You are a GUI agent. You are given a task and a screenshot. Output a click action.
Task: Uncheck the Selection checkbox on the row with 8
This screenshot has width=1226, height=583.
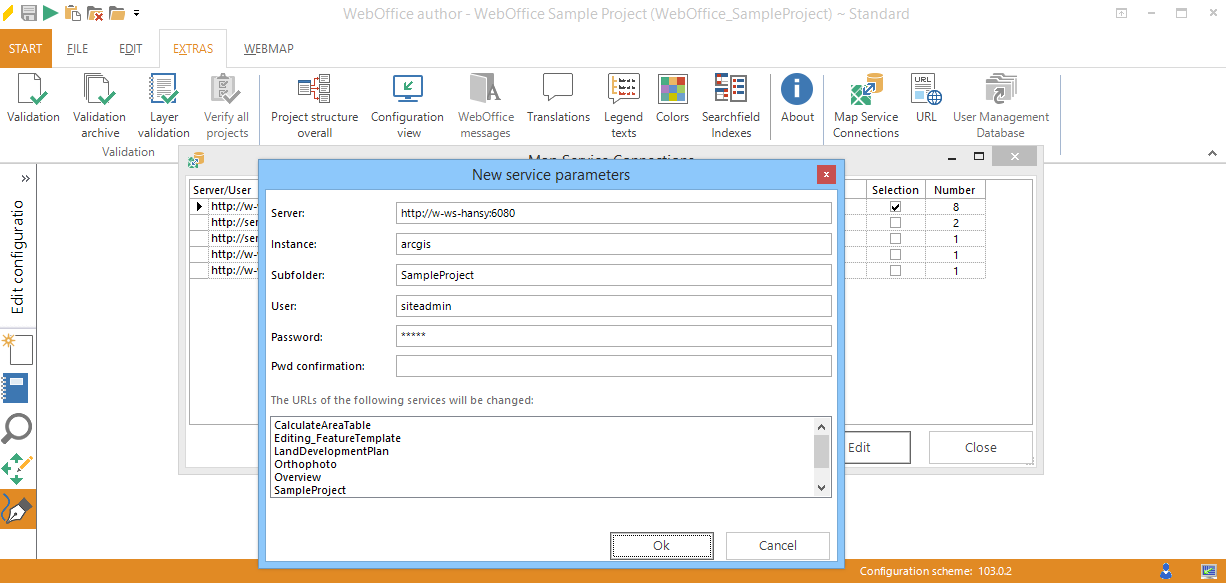point(895,205)
